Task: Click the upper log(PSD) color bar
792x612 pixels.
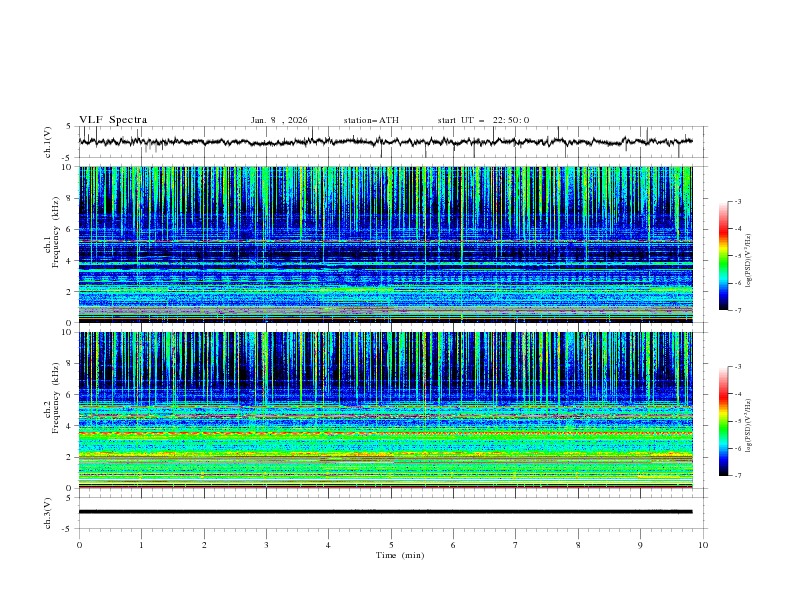Action: pyautogui.click(x=723, y=256)
